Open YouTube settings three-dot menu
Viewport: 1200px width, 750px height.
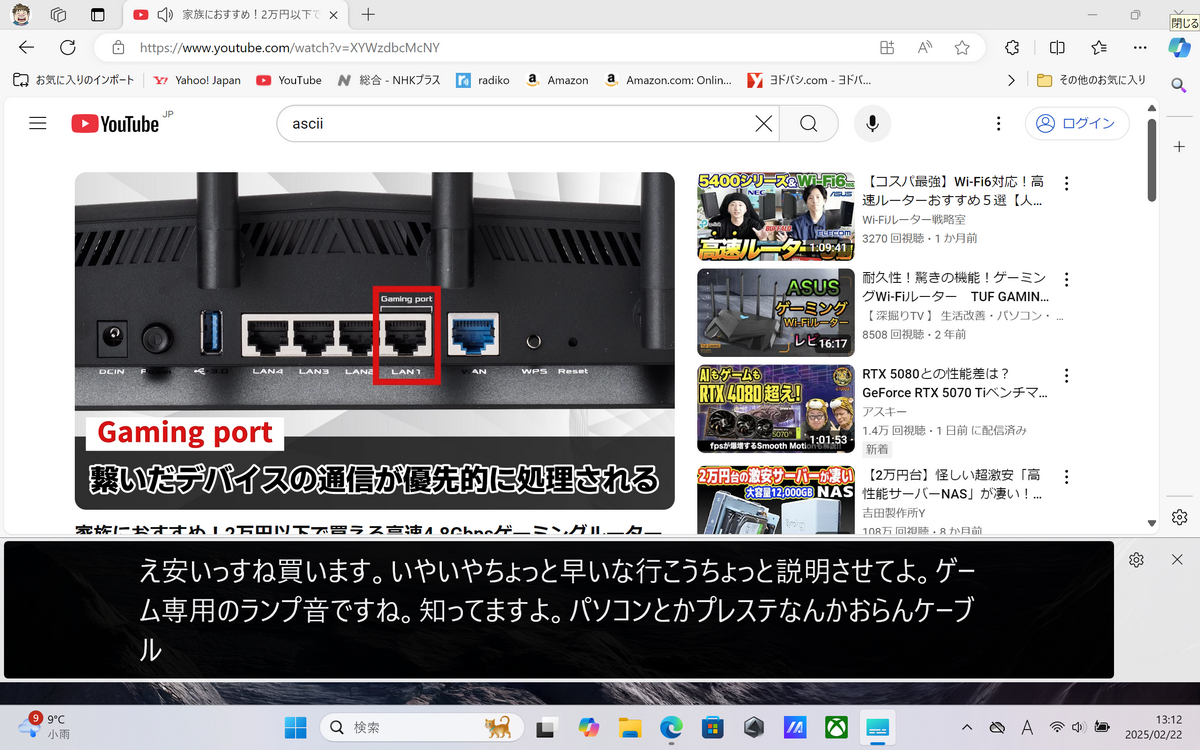998,124
